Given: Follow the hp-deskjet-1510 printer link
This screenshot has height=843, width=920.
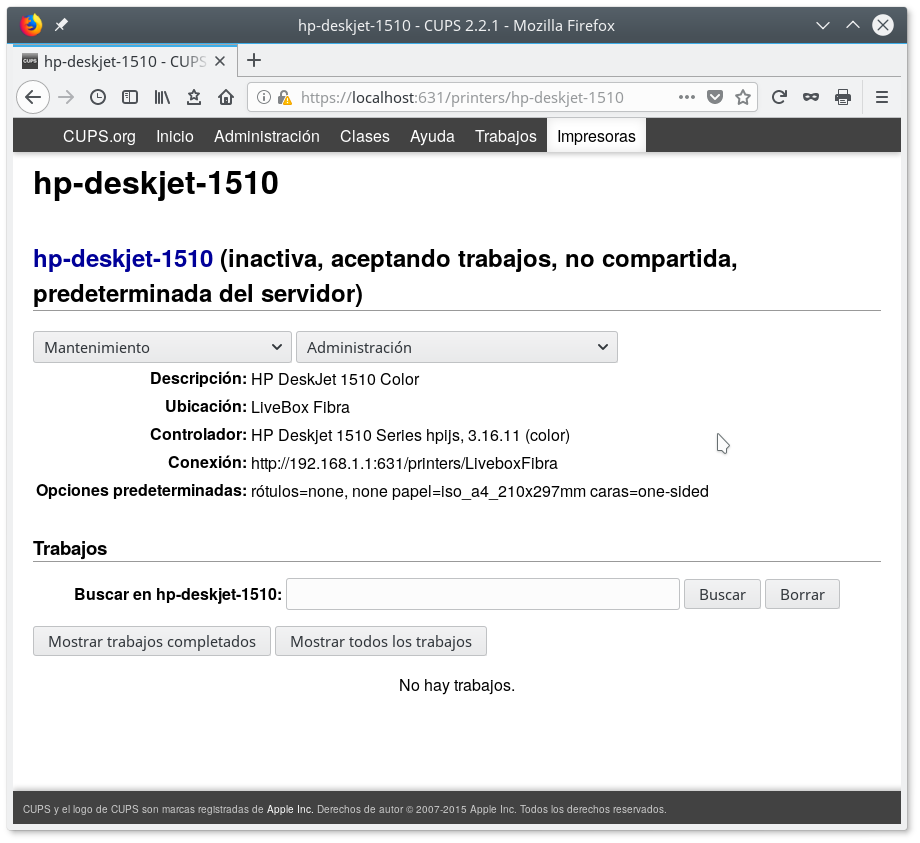Looking at the screenshot, I should (123, 259).
